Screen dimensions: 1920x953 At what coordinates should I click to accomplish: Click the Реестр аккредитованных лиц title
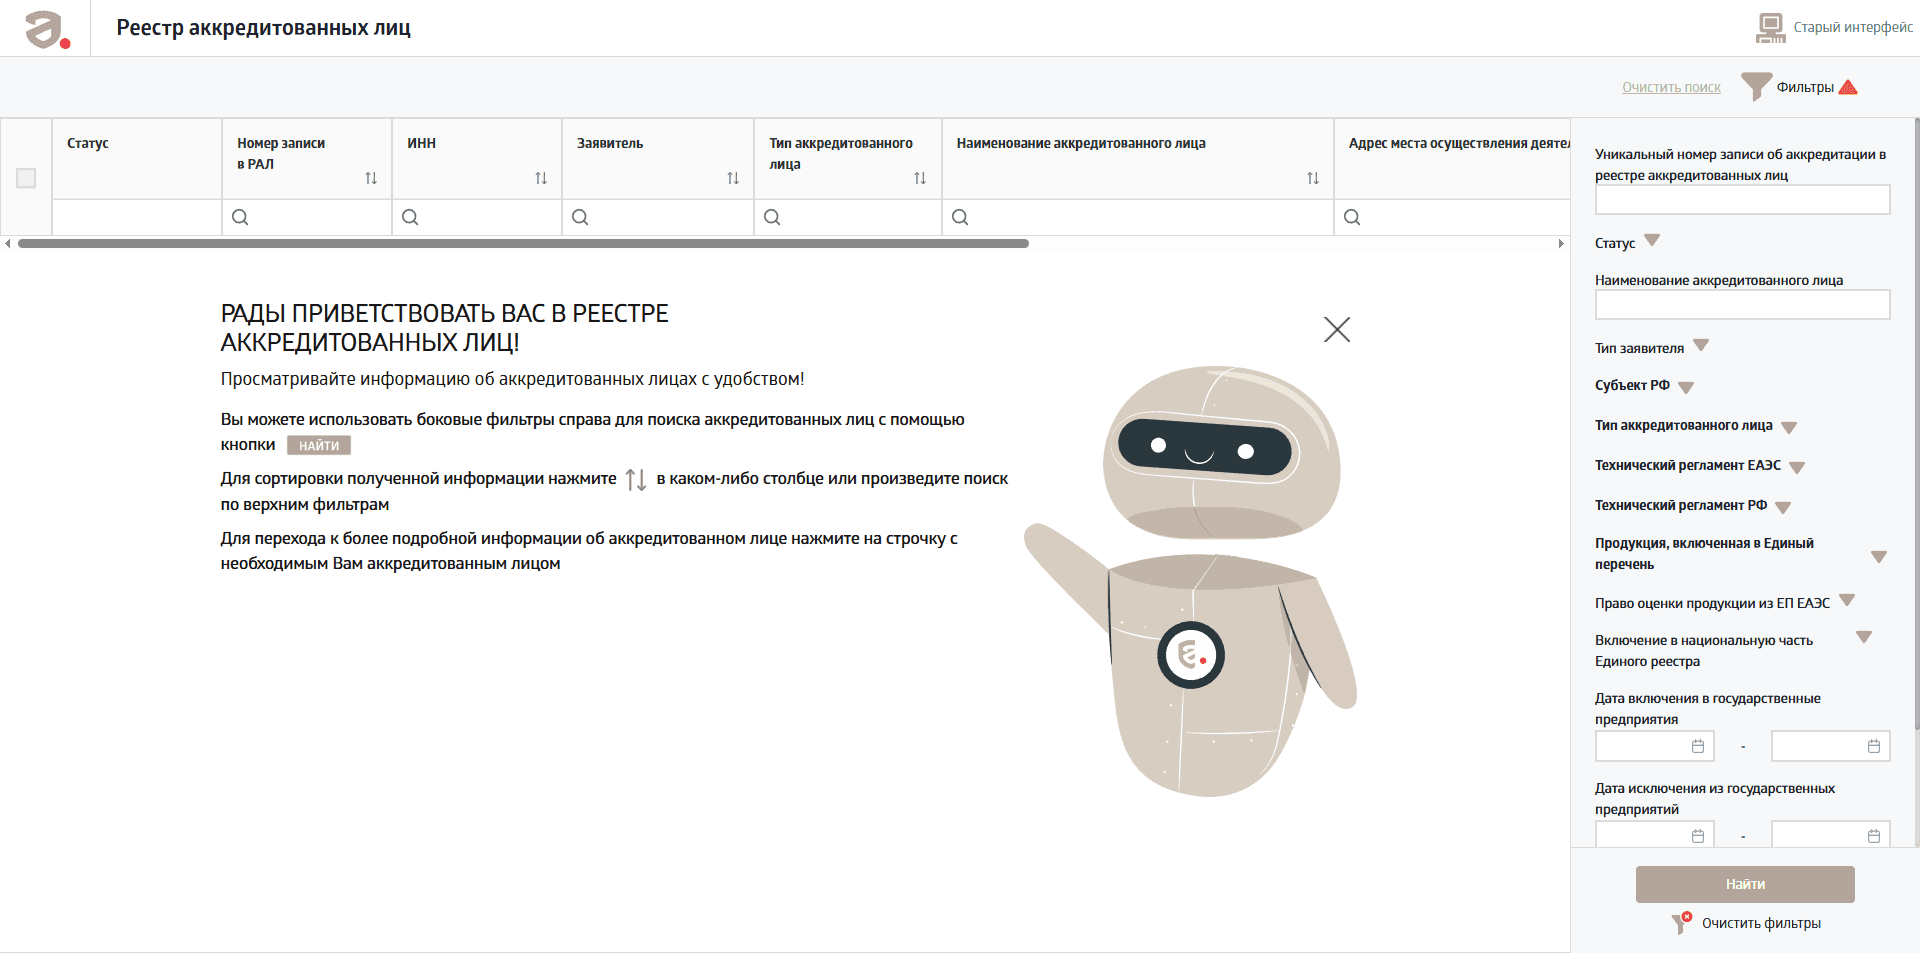[x=263, y=28]
